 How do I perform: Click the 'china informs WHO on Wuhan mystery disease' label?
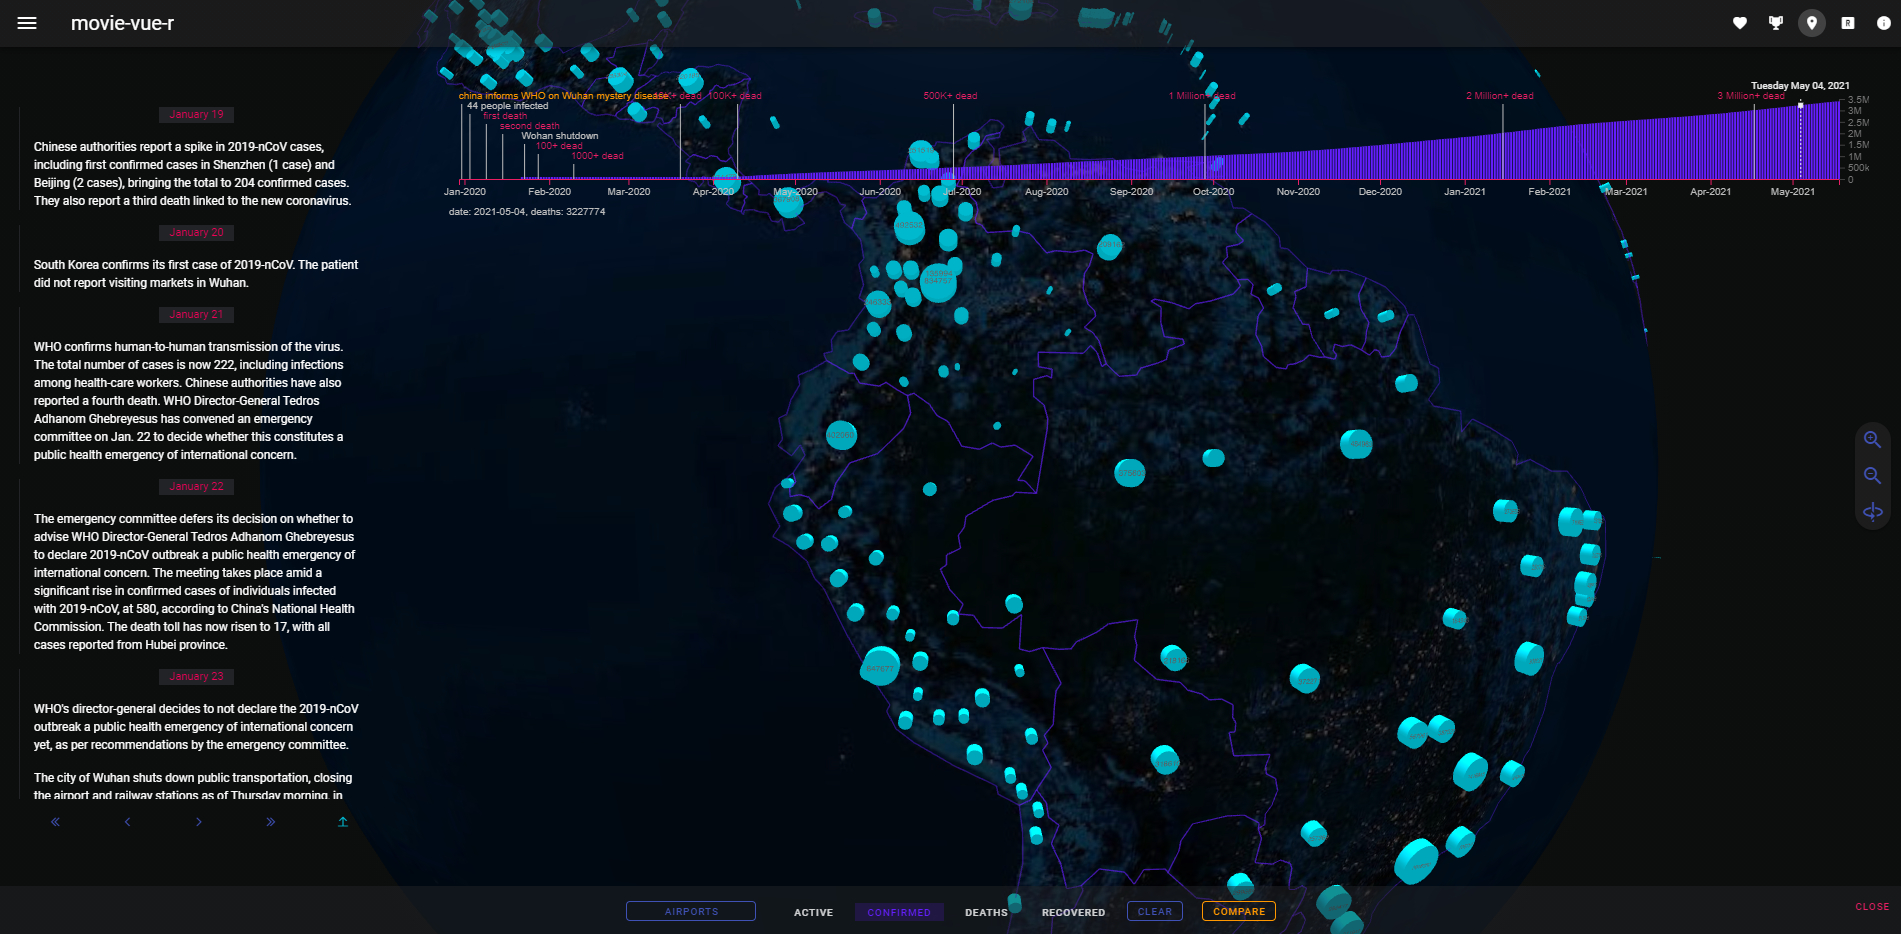pyautogui.click(x=563, y=96)
